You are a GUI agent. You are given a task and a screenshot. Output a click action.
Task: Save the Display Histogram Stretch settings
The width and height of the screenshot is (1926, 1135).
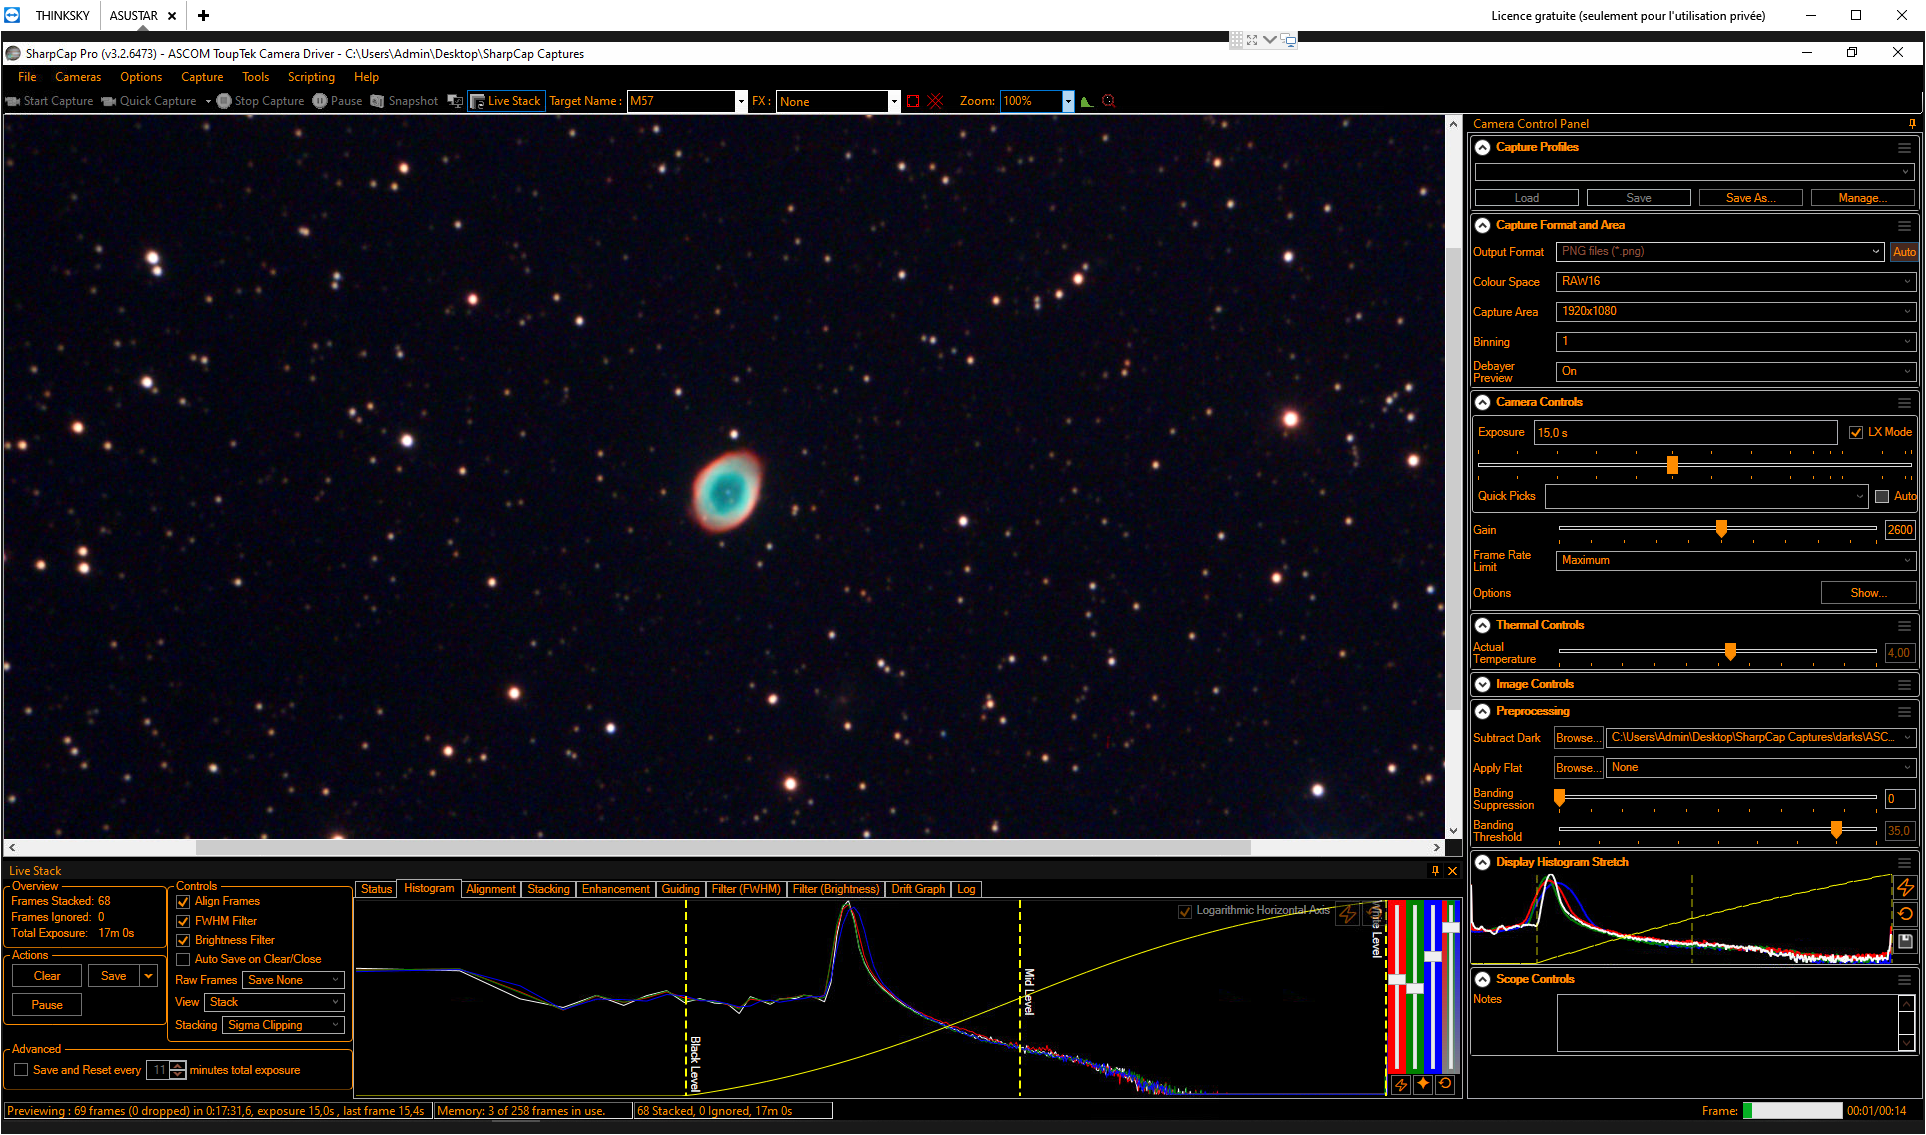pyautogui.click(x=1905, y=941)
